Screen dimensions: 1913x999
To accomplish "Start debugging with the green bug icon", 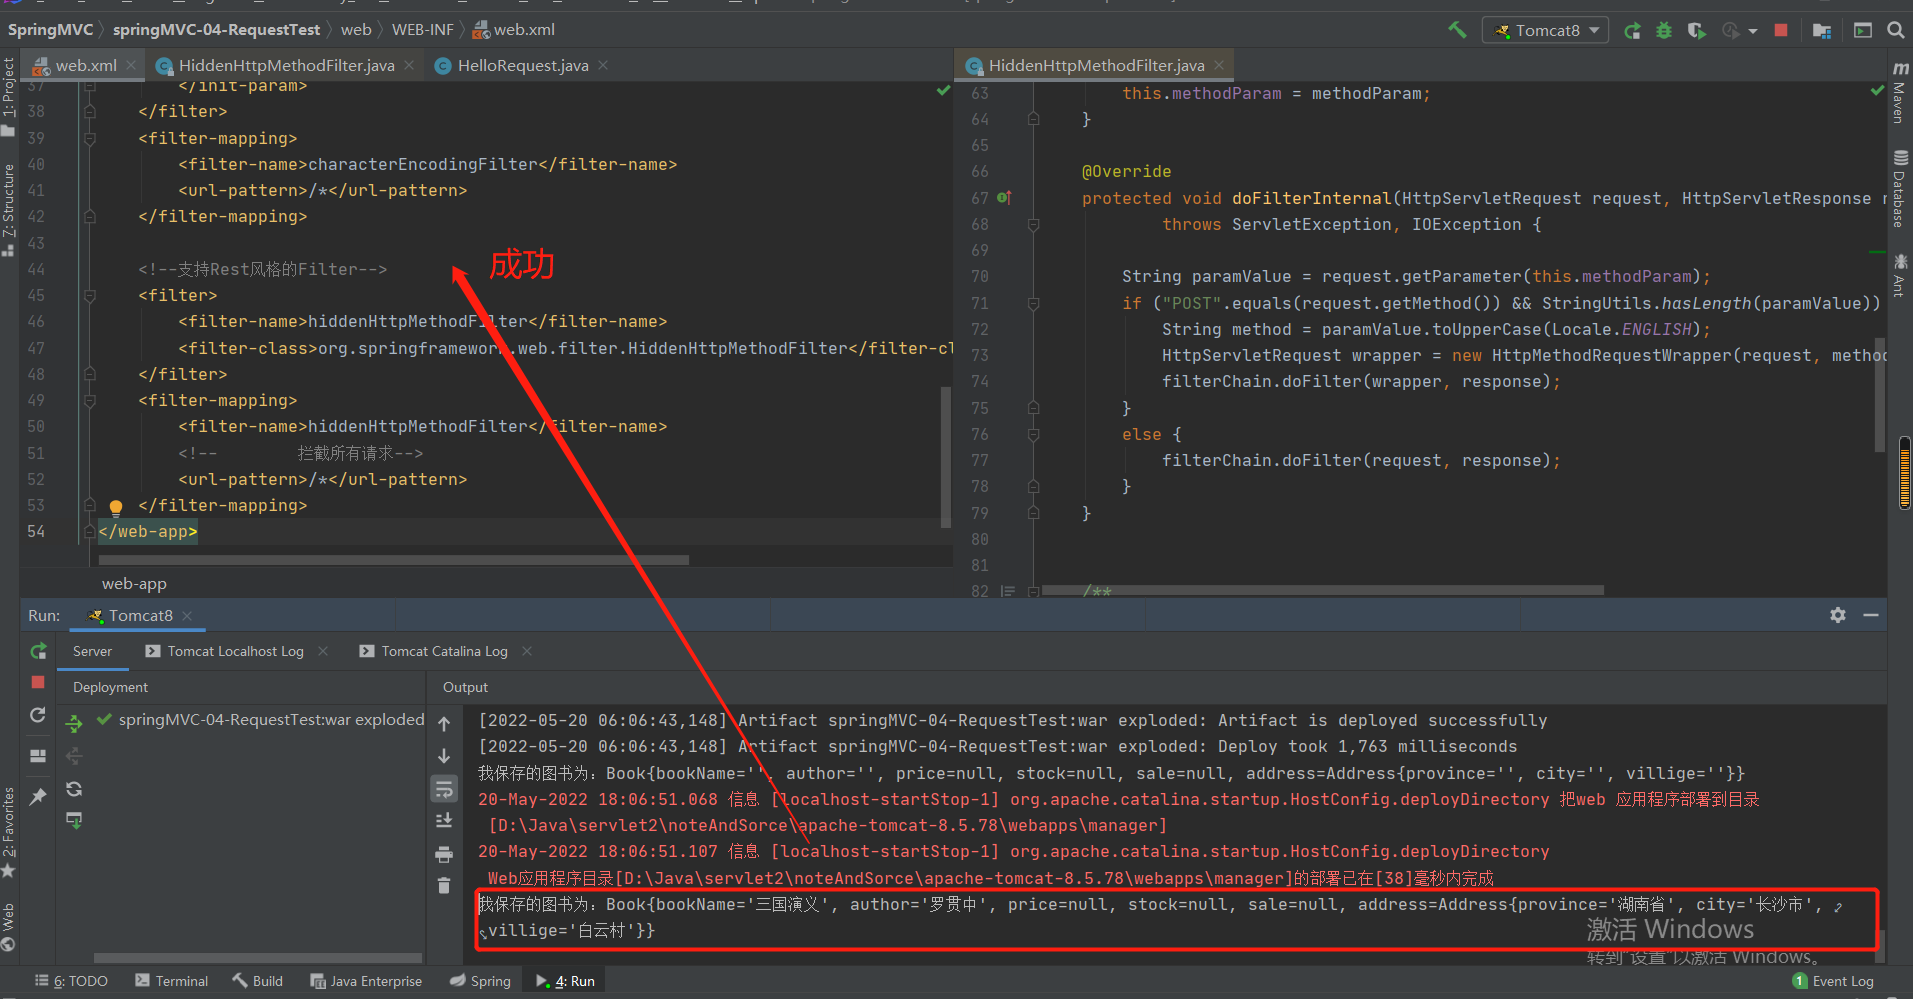I will pyautogui.click(x=1664, y=30).
